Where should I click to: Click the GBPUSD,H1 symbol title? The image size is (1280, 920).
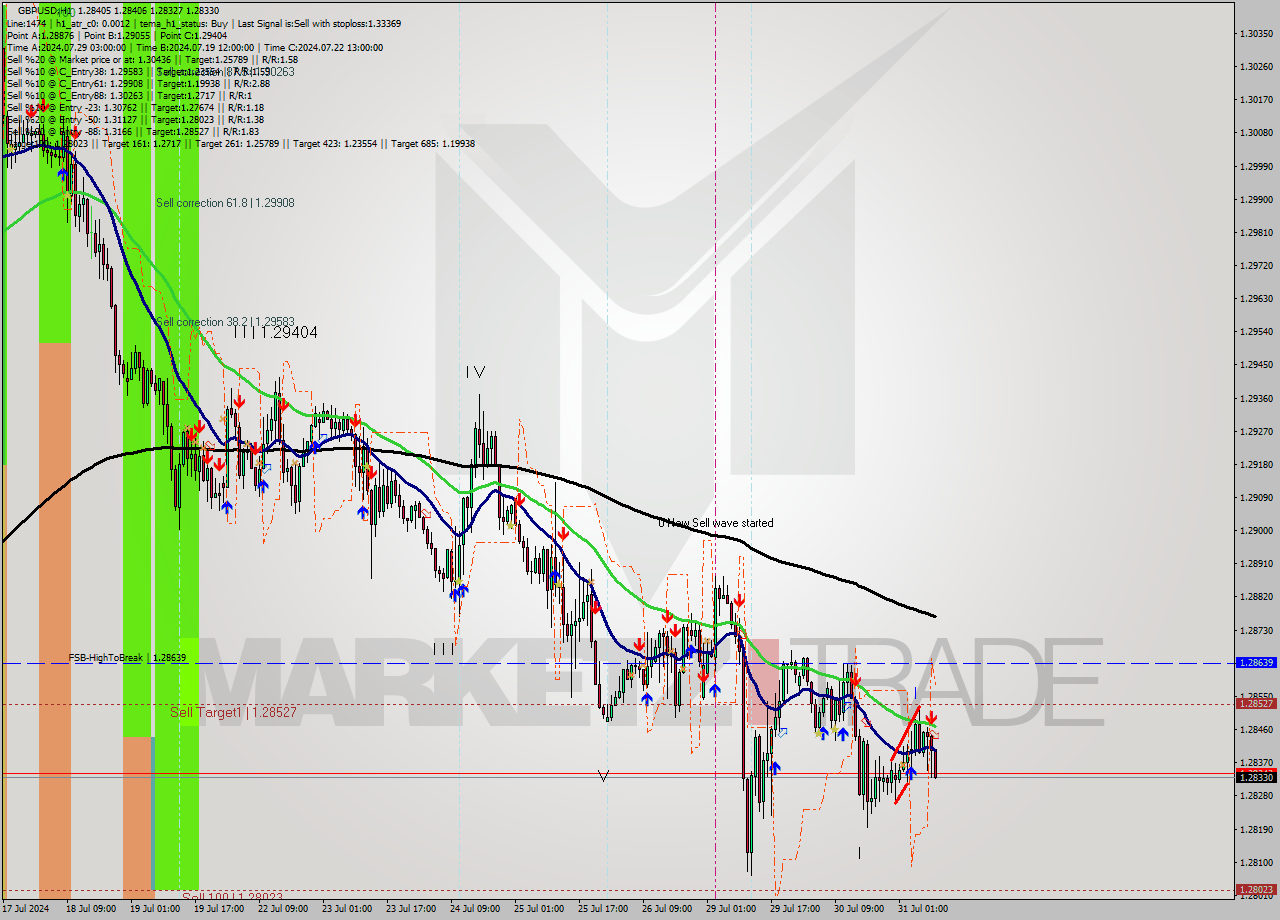(45, 10)
